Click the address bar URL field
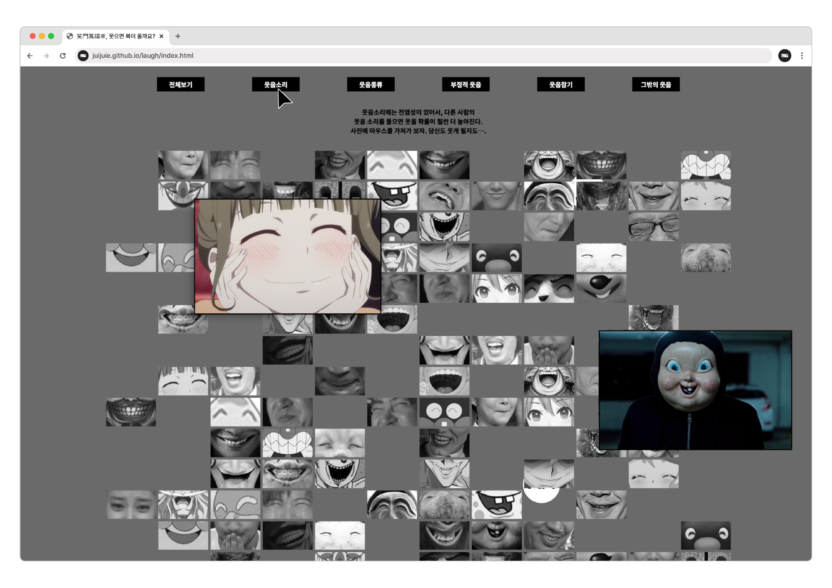Viewport: 832px width, 588px height. coord(400,56)
